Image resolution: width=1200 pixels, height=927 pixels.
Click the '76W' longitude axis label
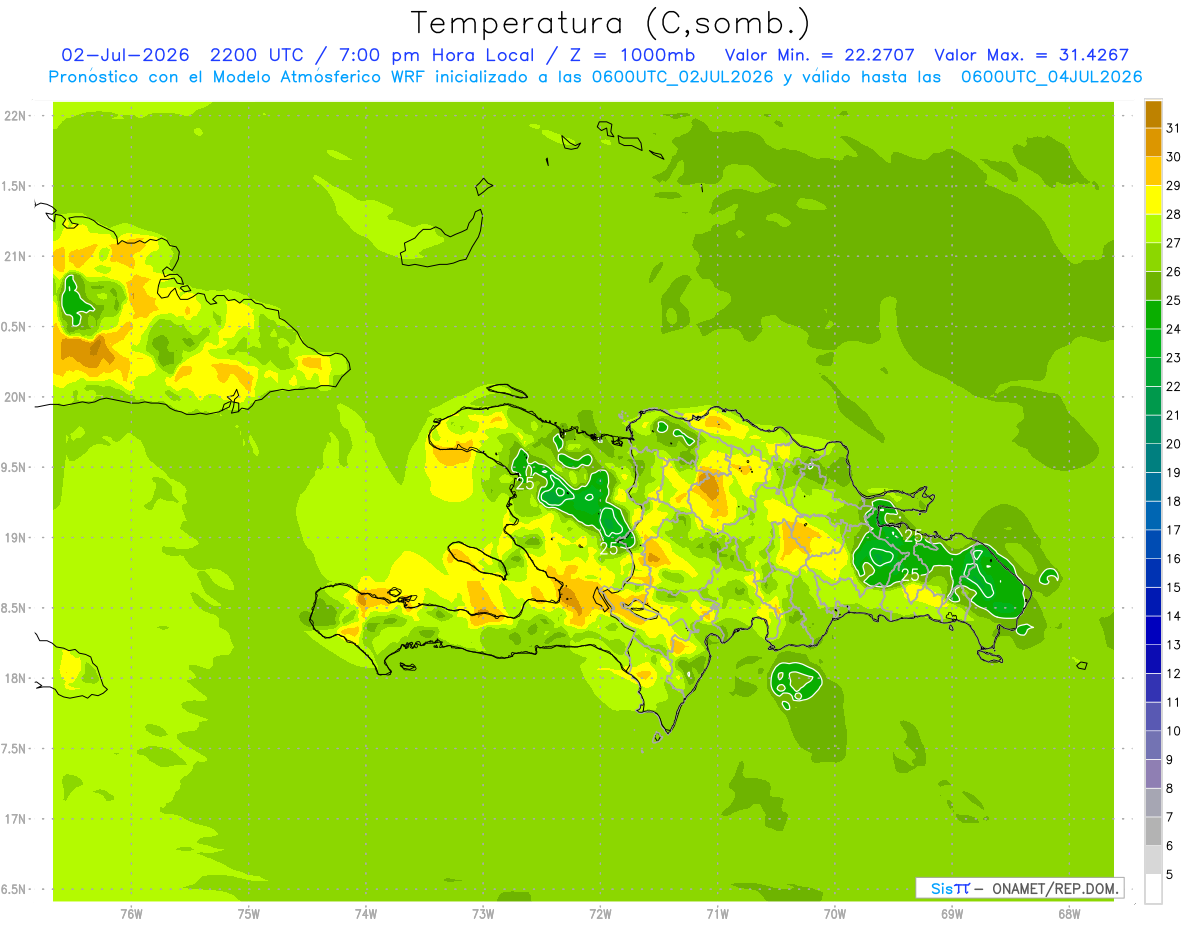tap(131, 913)
